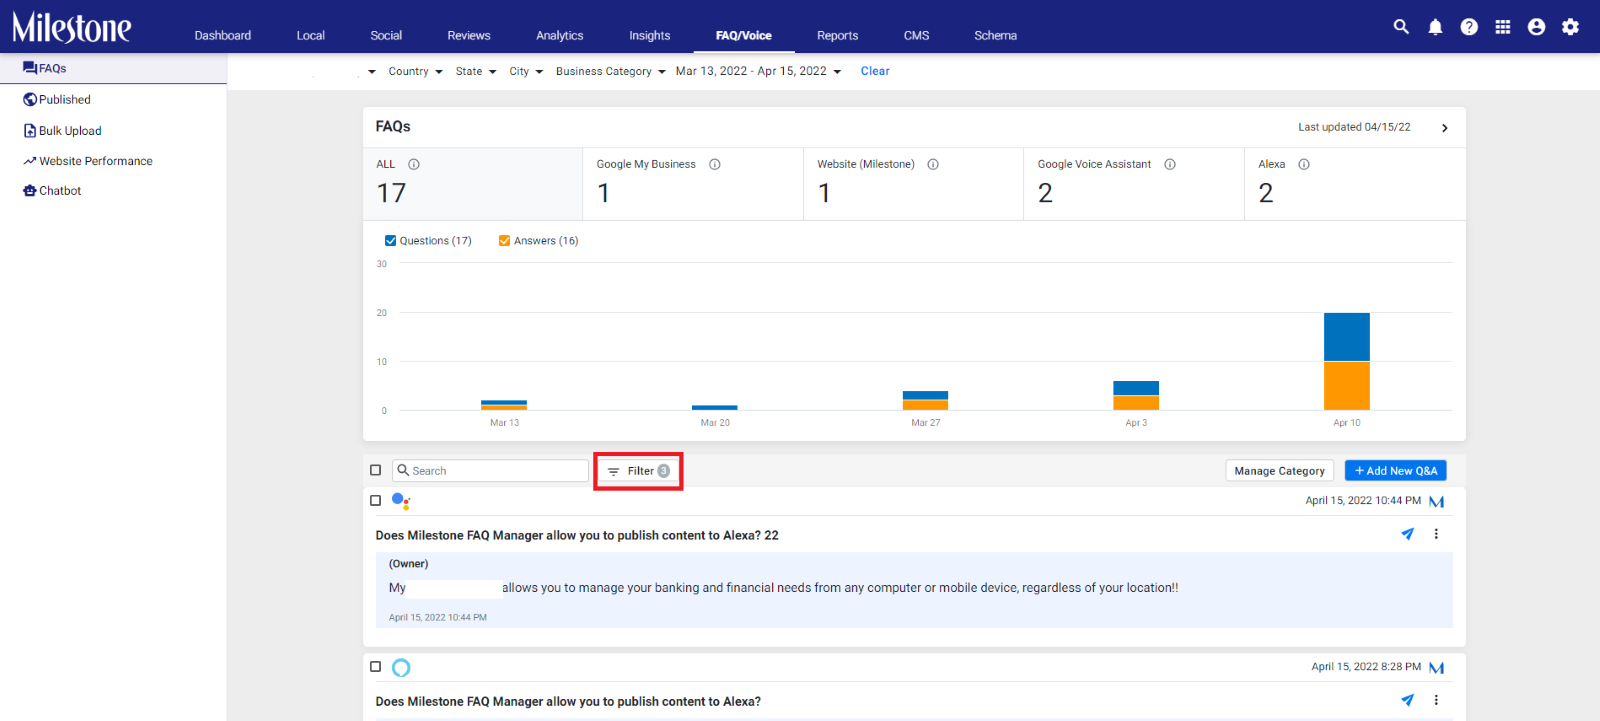This screenshot has width=1600, height=721.
Task: Open the three-dot menu for question ending 22
Action: click(1436, 534)
